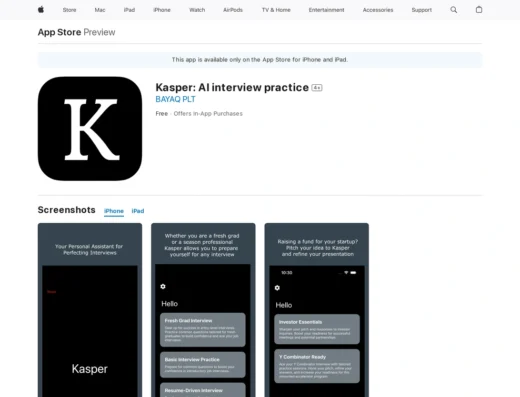Open the Store menu
520x397 pixels.
point(69,10)
